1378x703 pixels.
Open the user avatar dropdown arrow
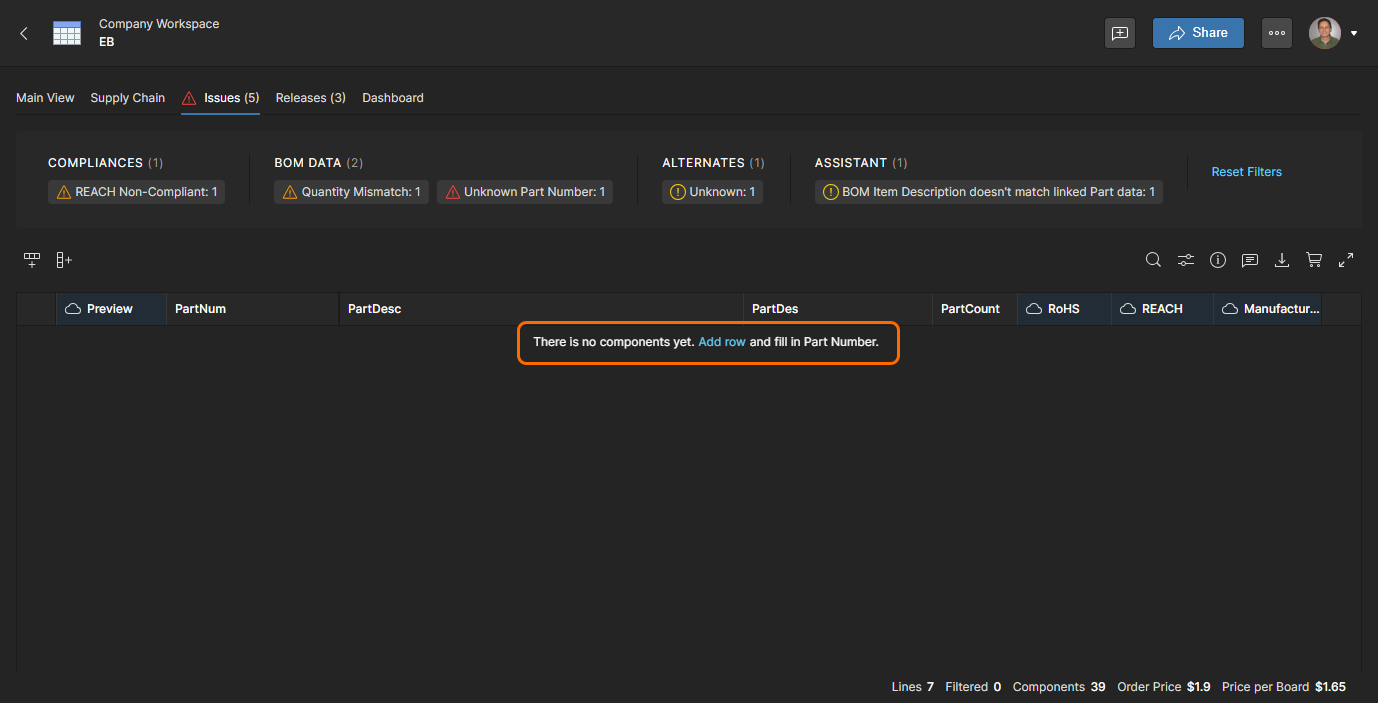click(x=1354, y=33)
